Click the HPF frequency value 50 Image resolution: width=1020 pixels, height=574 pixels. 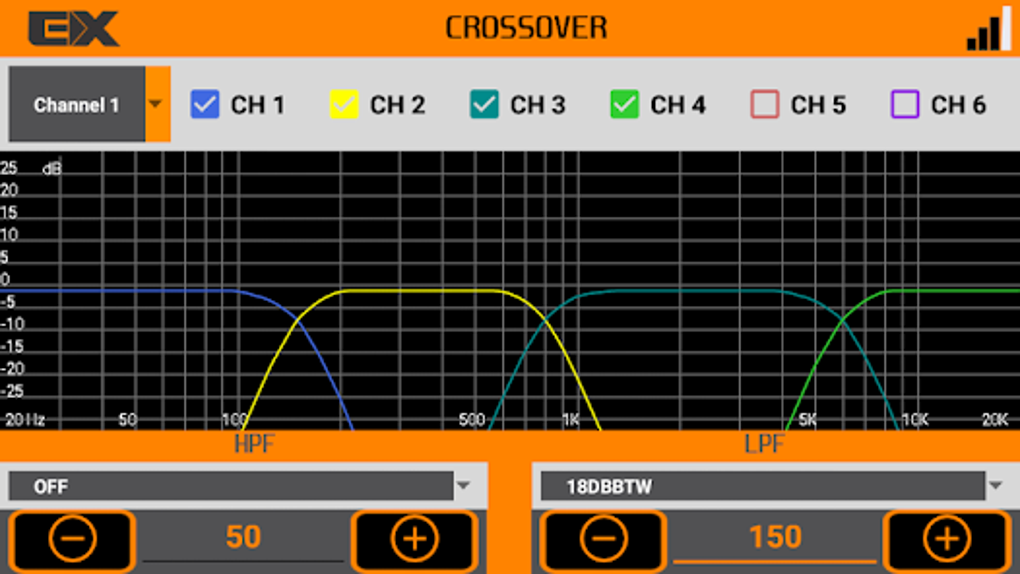coord(243,538)
